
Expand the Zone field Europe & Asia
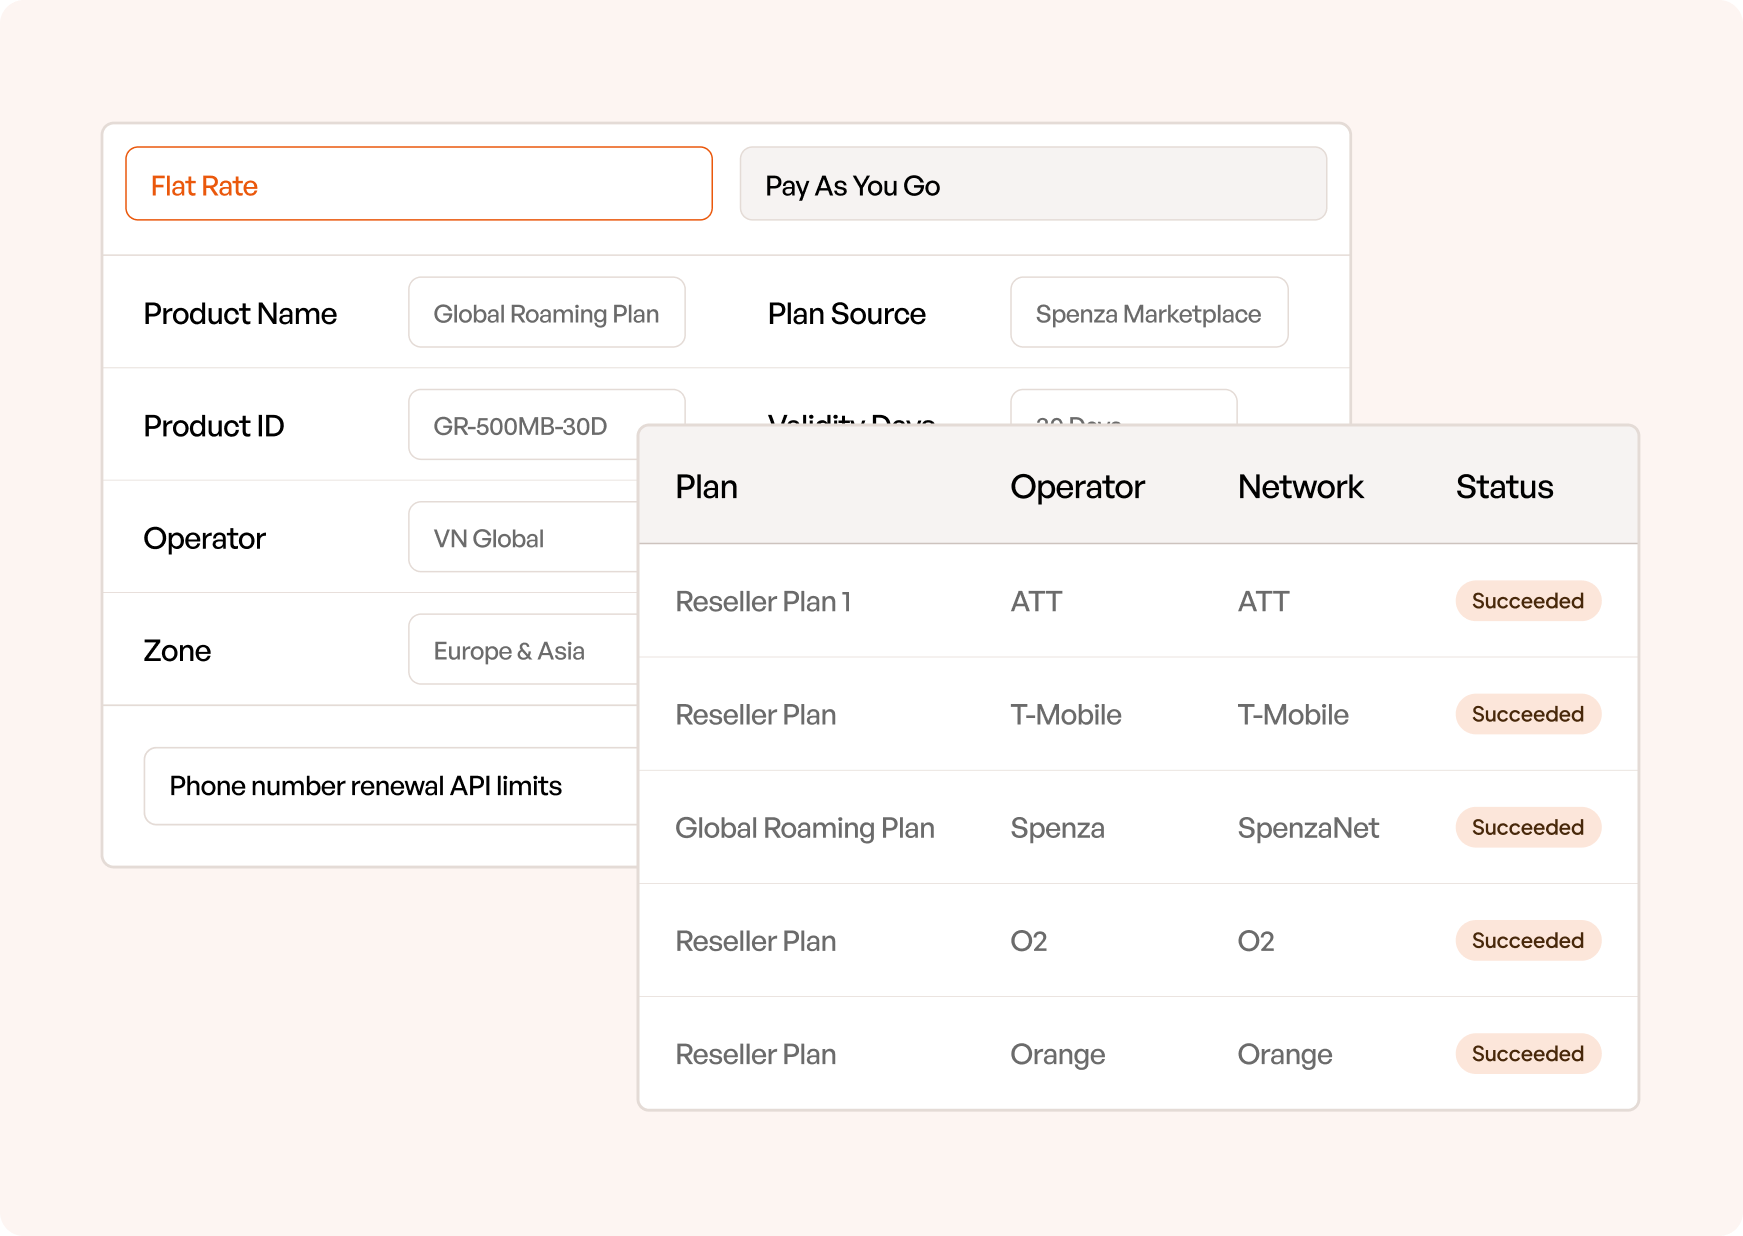click(522, 651)
